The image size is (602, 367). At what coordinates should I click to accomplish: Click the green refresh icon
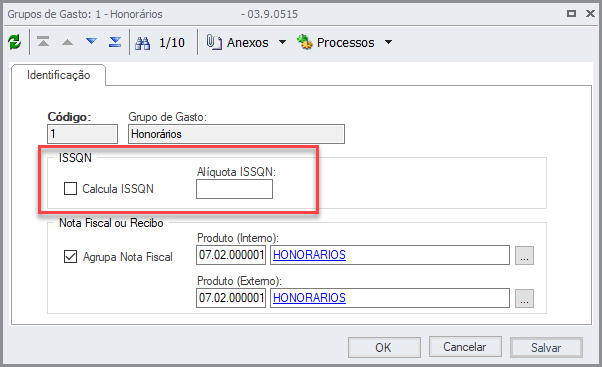(15, 42)
